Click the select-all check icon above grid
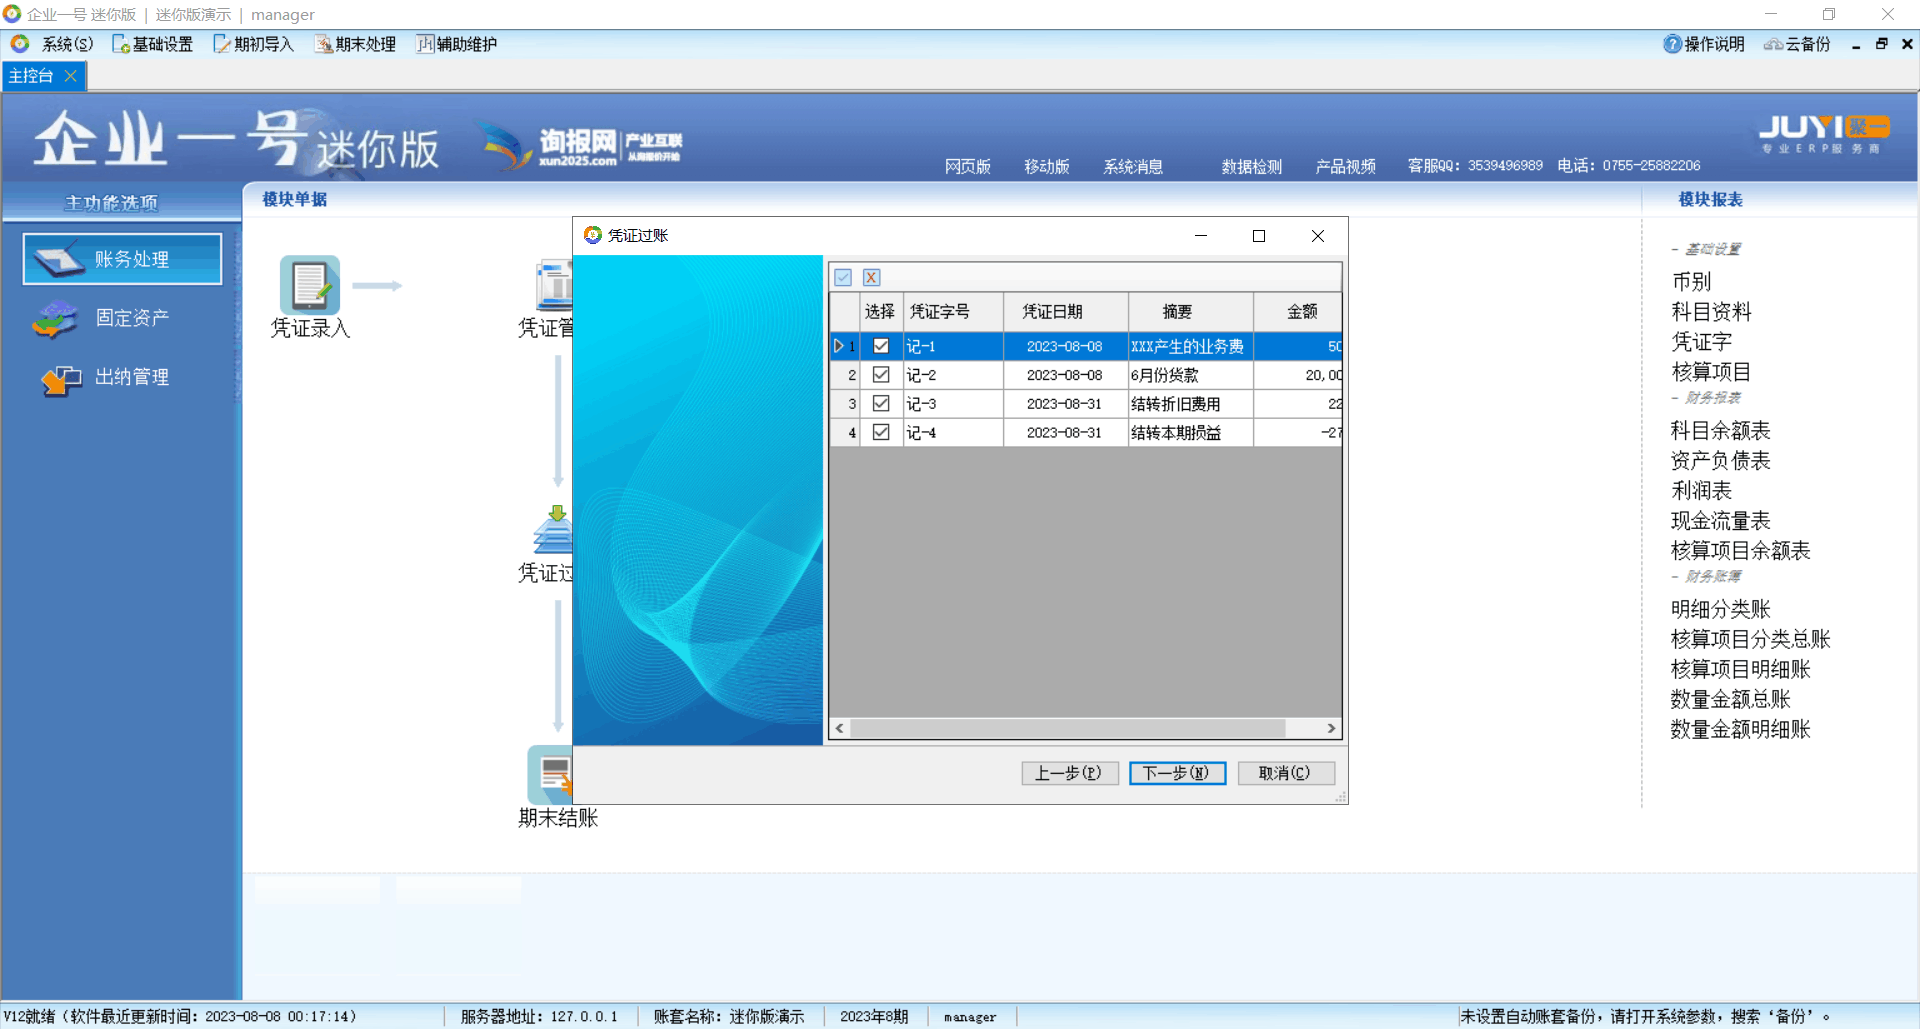The image size is (1920, 1029). (843, 278)
